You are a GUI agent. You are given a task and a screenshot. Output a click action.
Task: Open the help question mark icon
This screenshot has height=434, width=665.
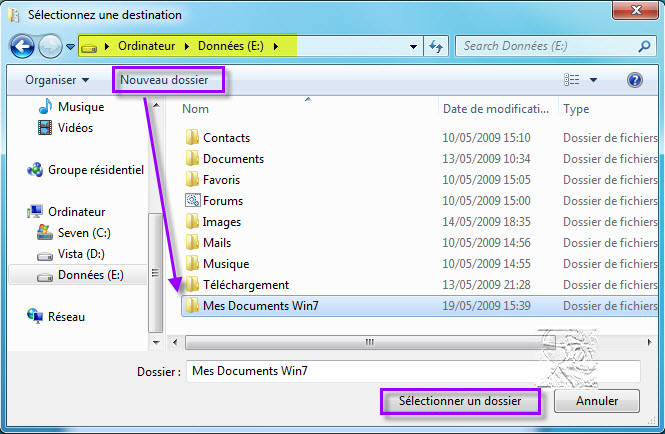point(634,80)
